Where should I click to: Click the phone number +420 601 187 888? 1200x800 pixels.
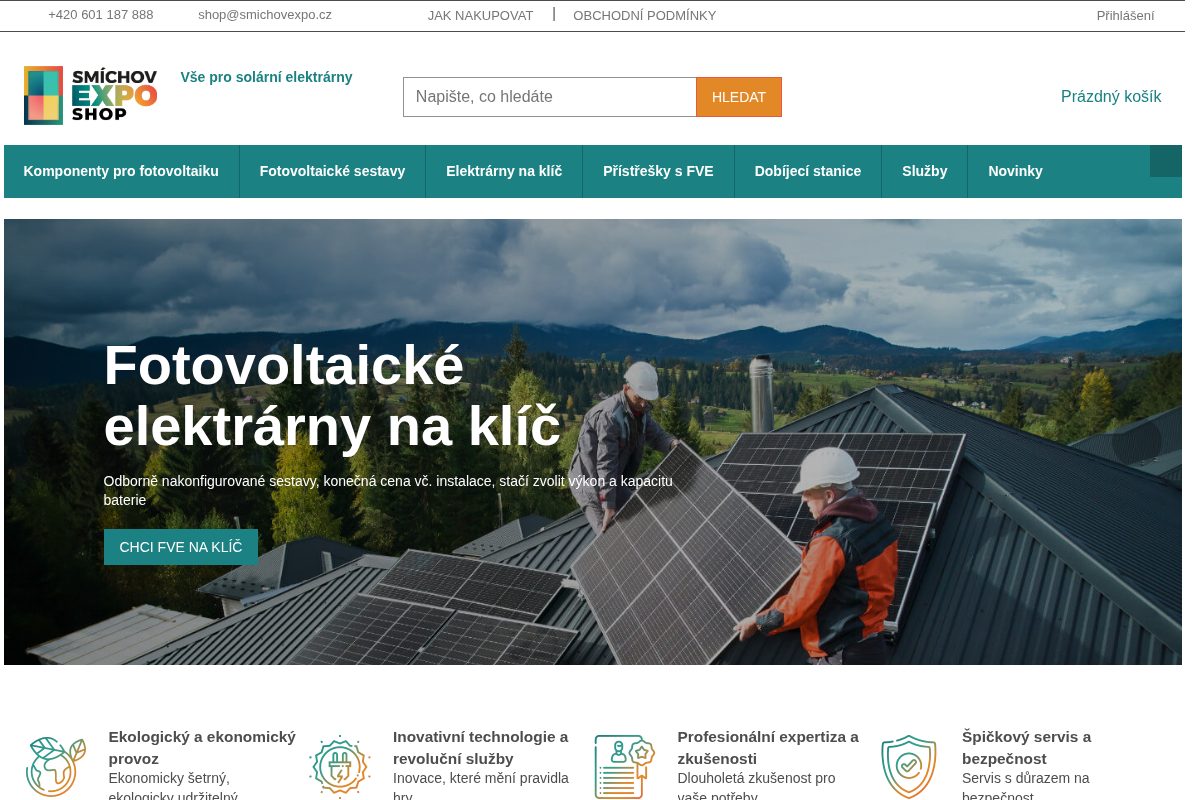101,15
